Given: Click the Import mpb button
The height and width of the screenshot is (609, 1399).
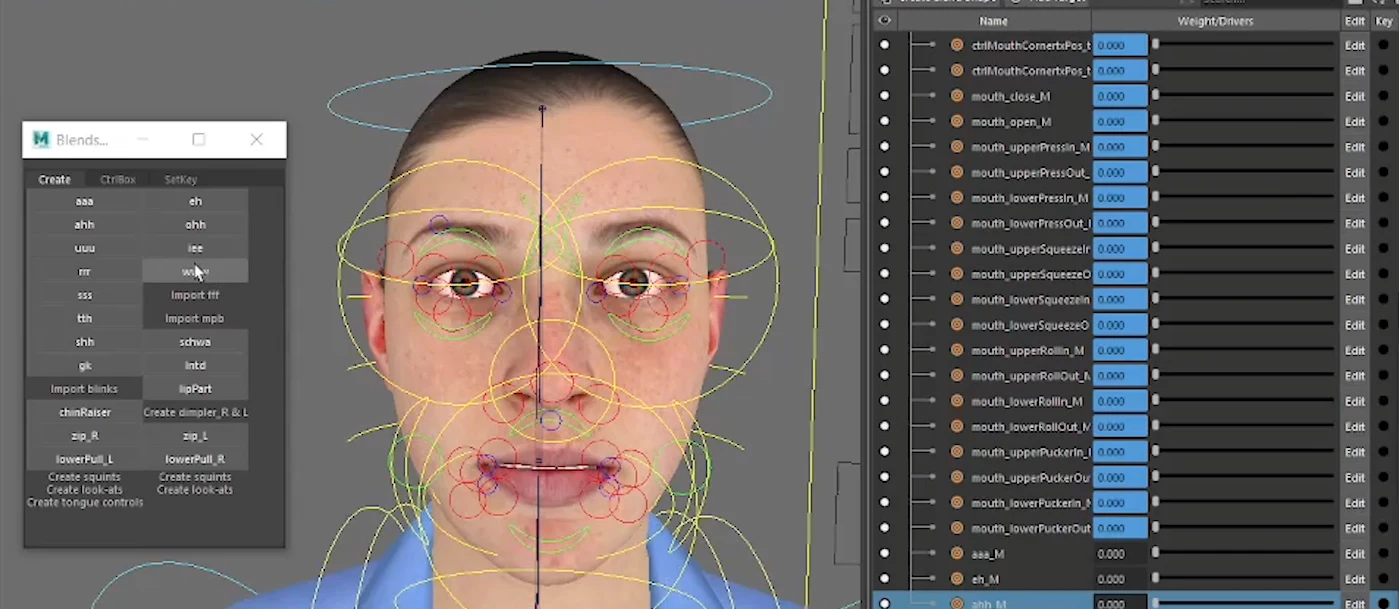Looking at the screenshot, I should coord(195,319).
